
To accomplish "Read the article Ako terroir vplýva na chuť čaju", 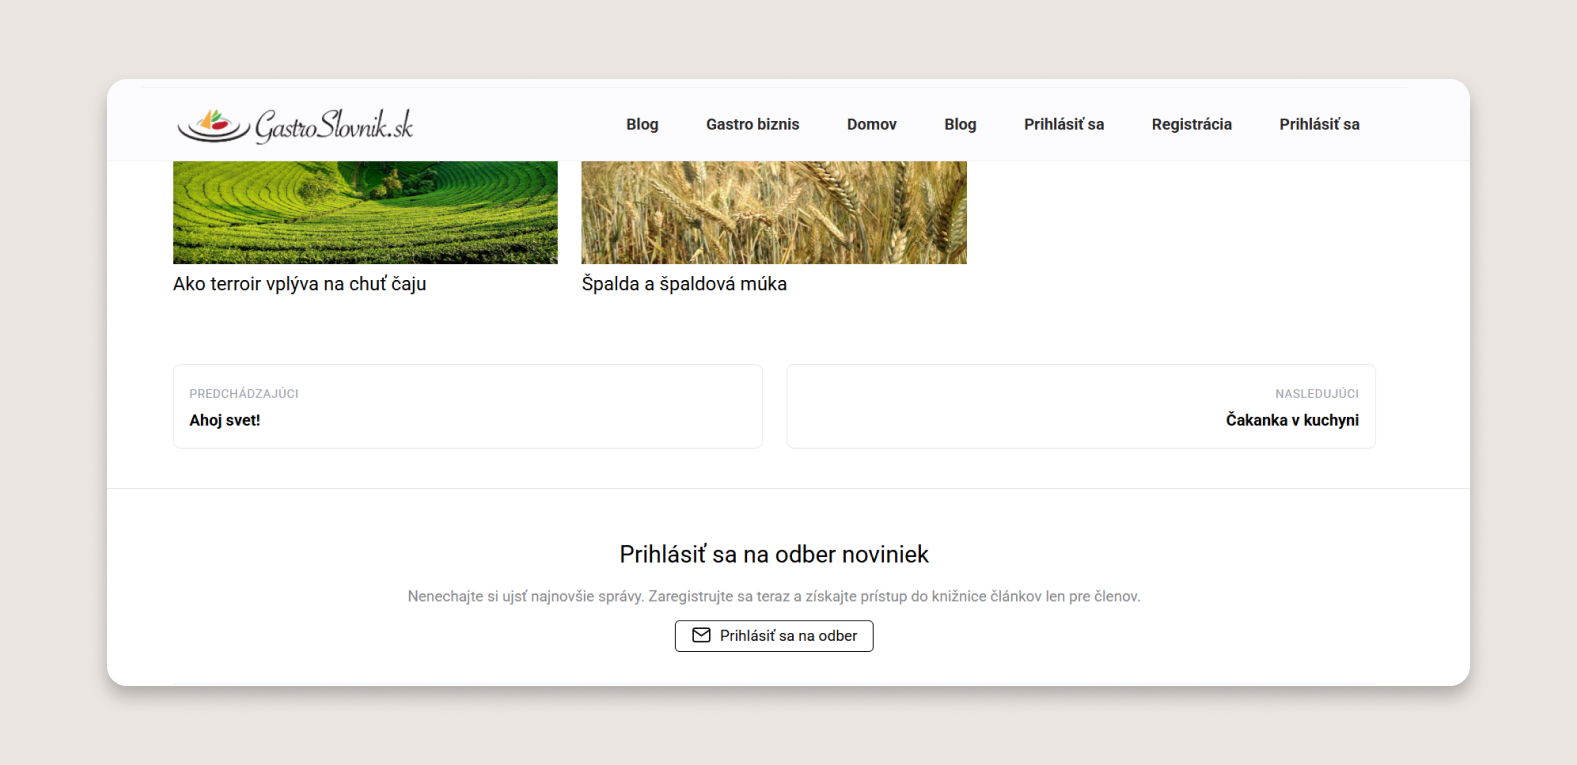I will click(299, 284).
